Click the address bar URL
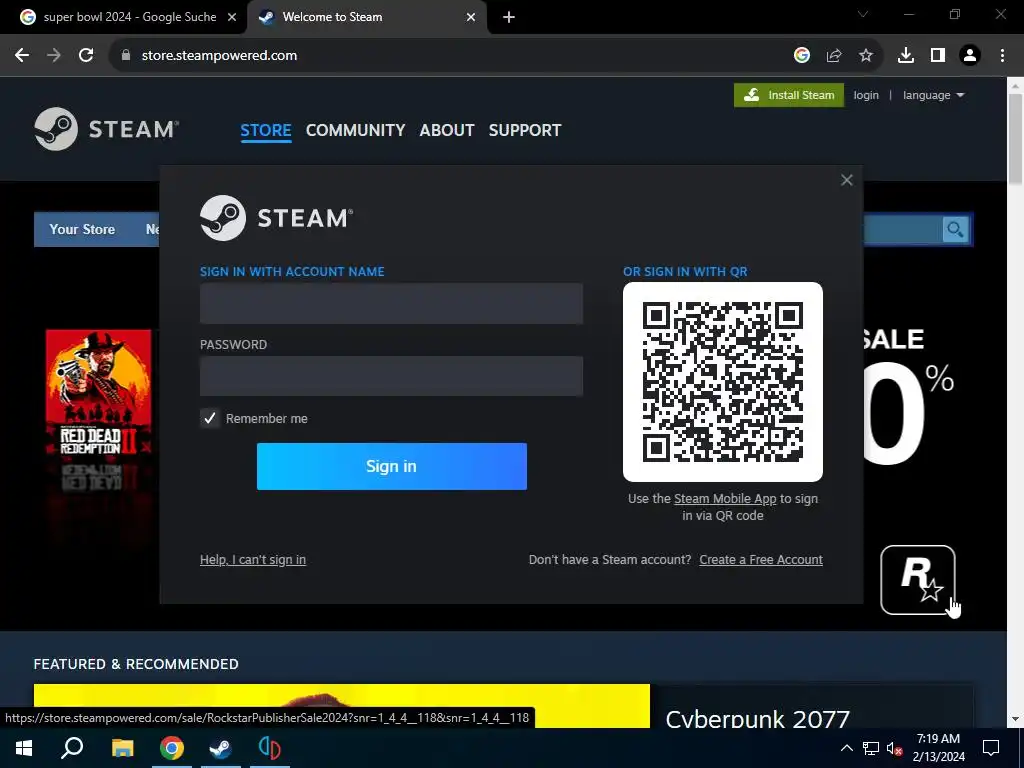The height and width of the screenshot is (768, 1024). (219, 56)
